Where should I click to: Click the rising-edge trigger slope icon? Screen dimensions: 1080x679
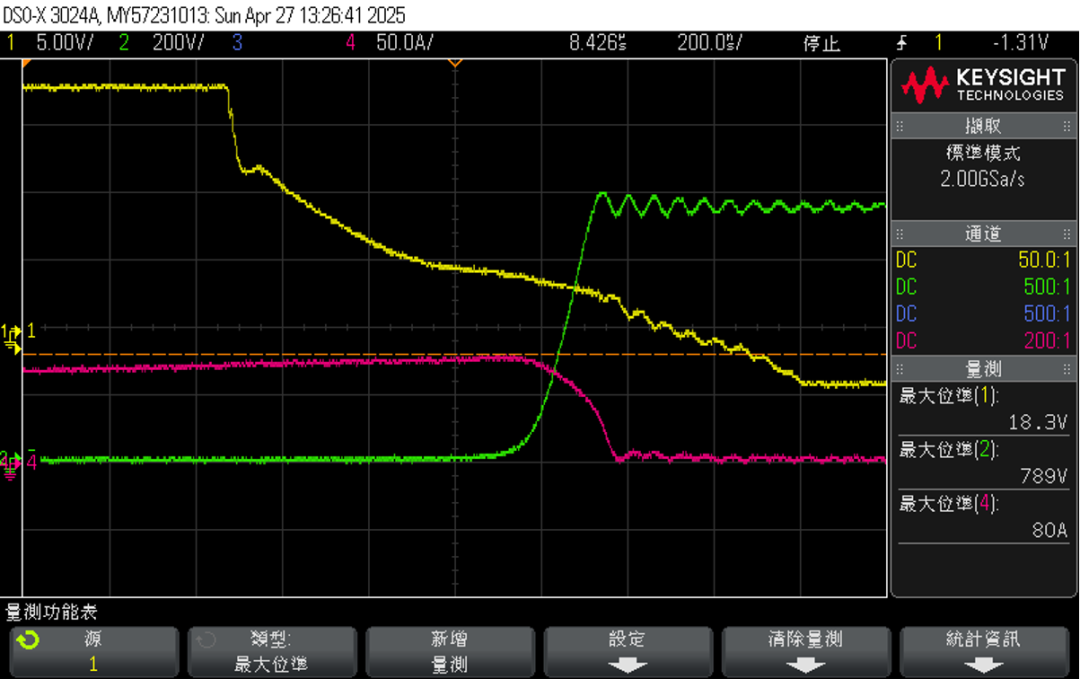click(x=902, y=43)
